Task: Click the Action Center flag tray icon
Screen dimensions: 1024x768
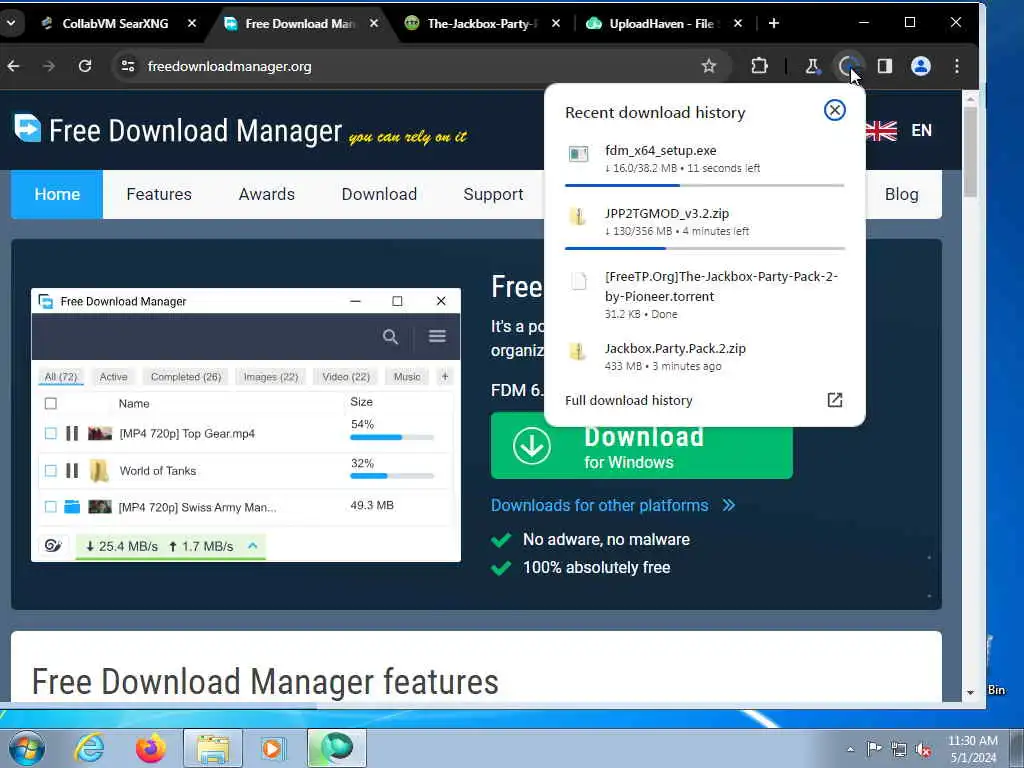Action: 874,748
